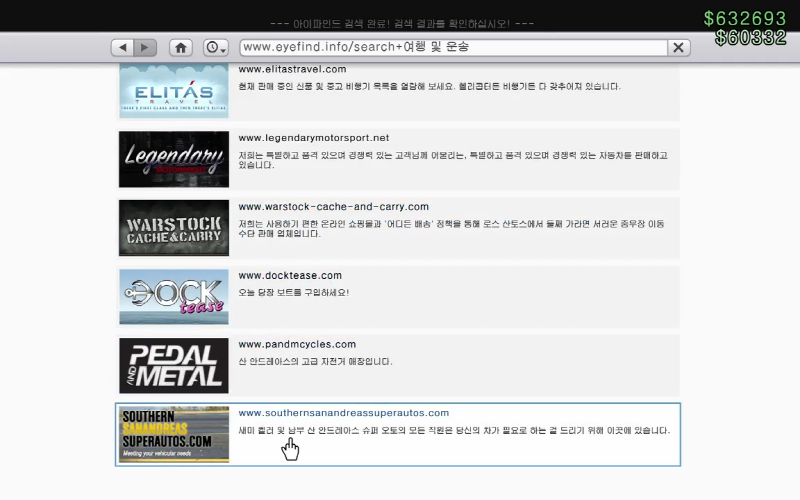The height and width of the screenshot is (500, 800).
Task: Visit www.southernsanandreassuperautos.com link
Action: click(344, 413)
